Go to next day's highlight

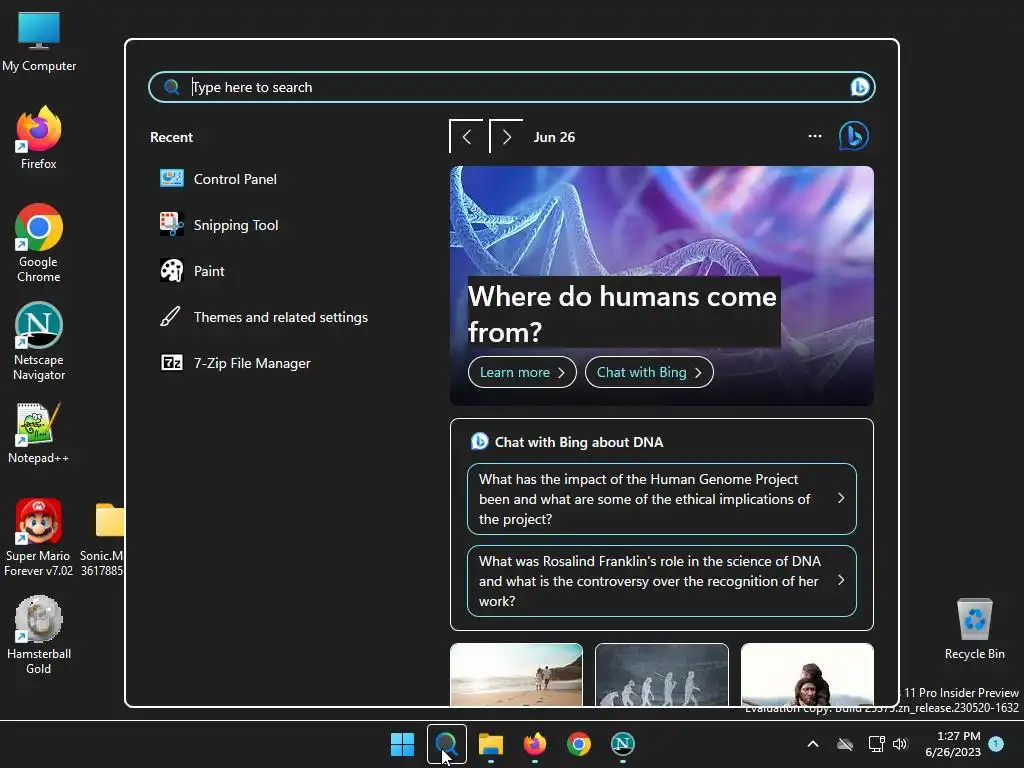(x=506, y=136)
